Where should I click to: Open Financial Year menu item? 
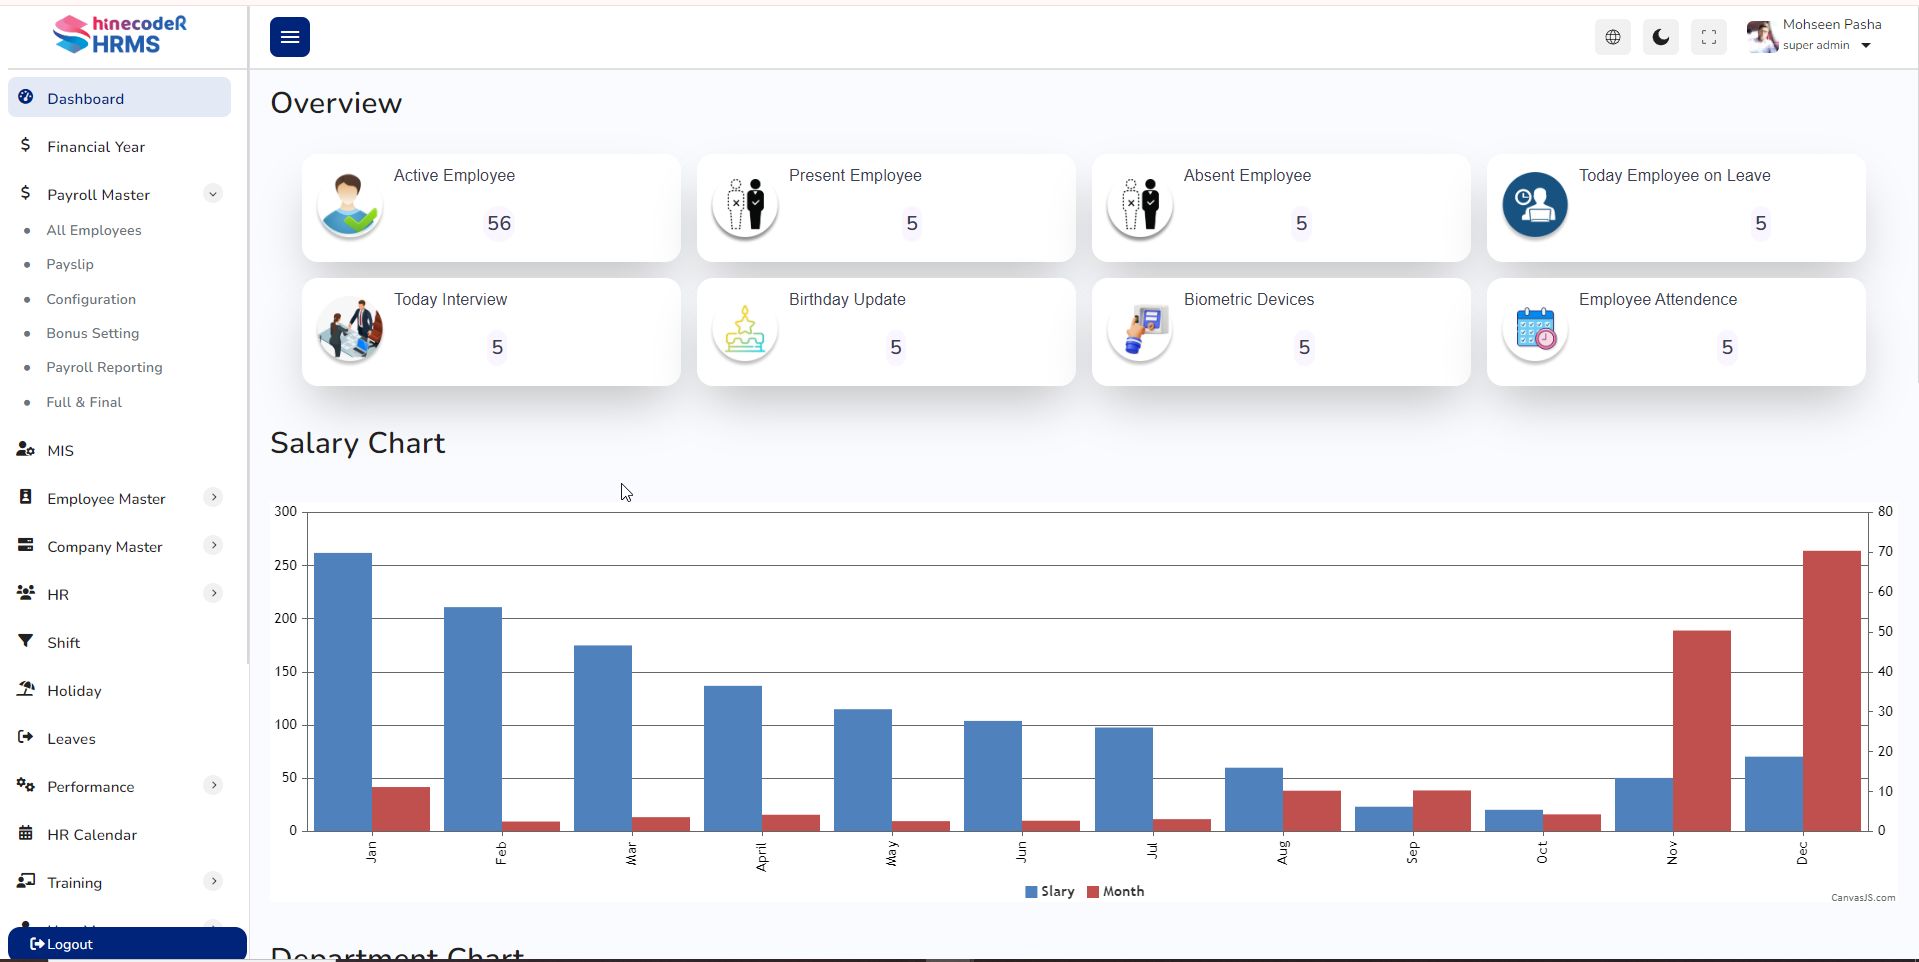[x=96, y=147]
